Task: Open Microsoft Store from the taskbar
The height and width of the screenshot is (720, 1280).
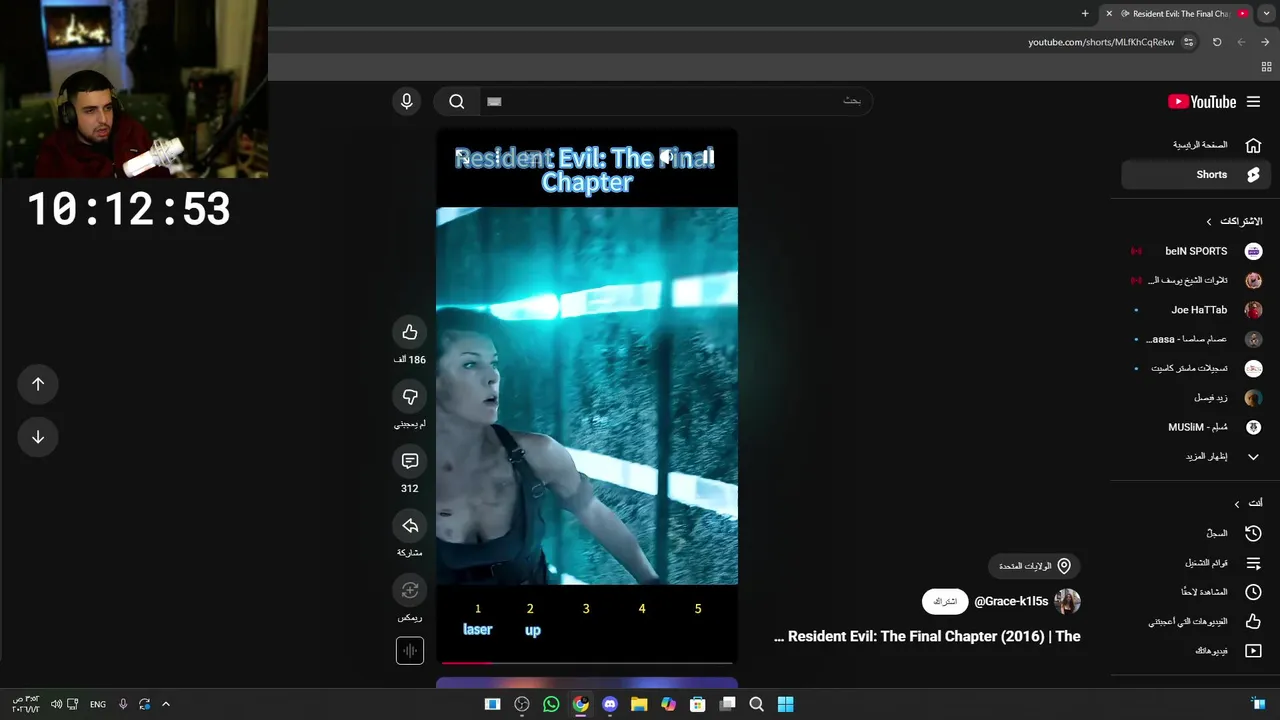Action: point(698,704)
